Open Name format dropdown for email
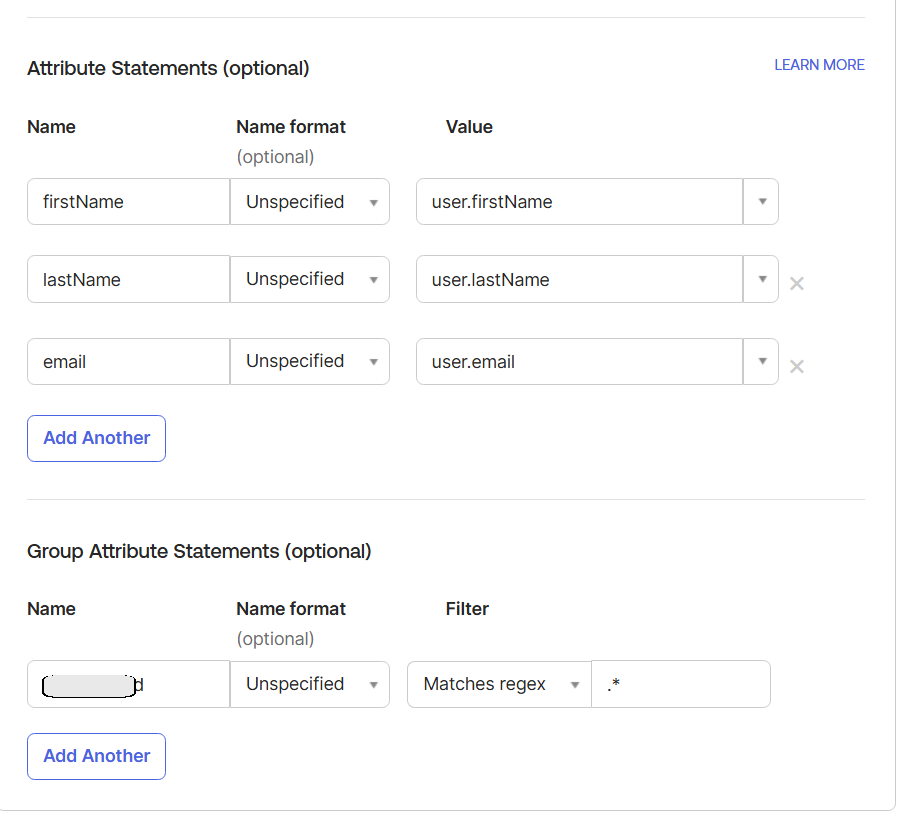The image size is (900, 816). [x=310, y=362]
